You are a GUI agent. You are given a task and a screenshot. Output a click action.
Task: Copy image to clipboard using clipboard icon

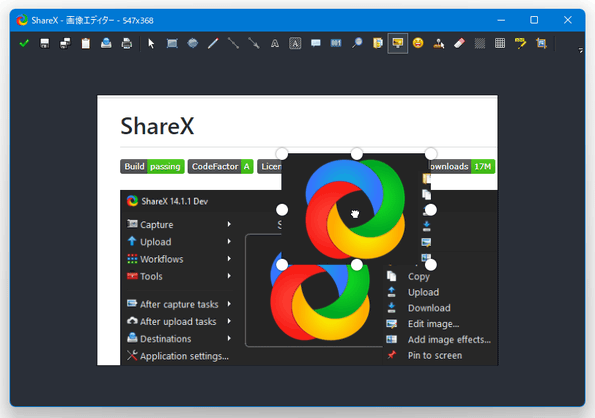[86, 43]
